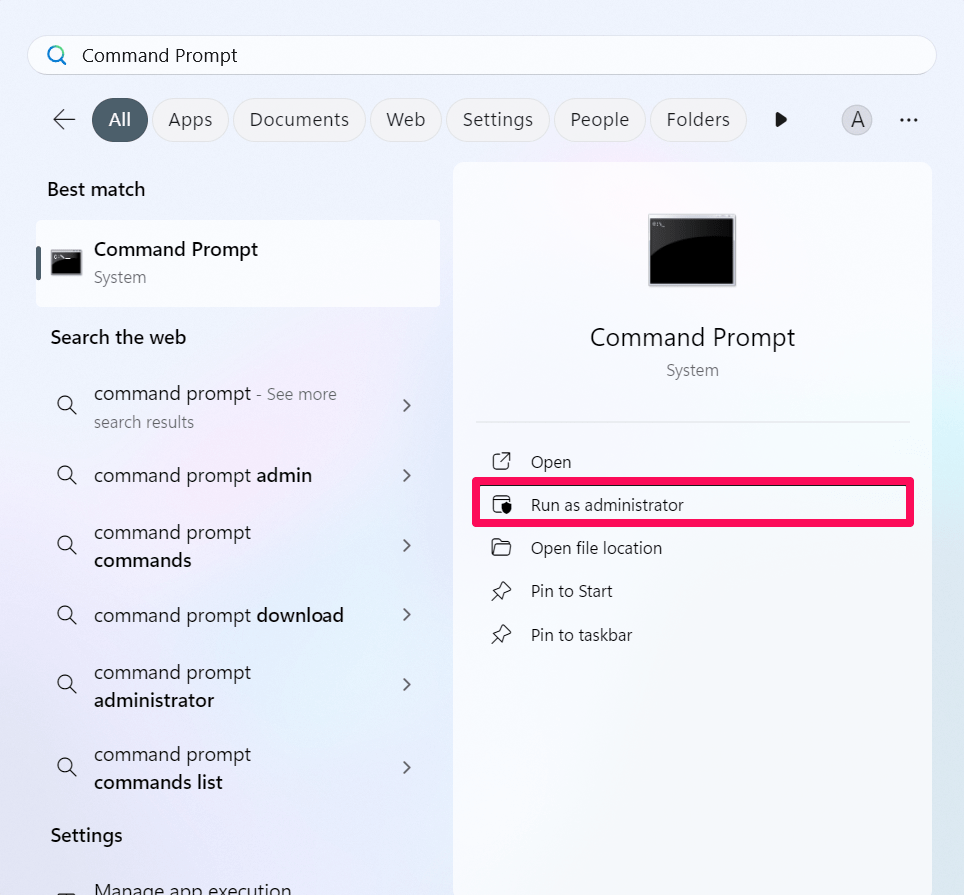Switch to the People filter tab

click(x=600, y=119)
